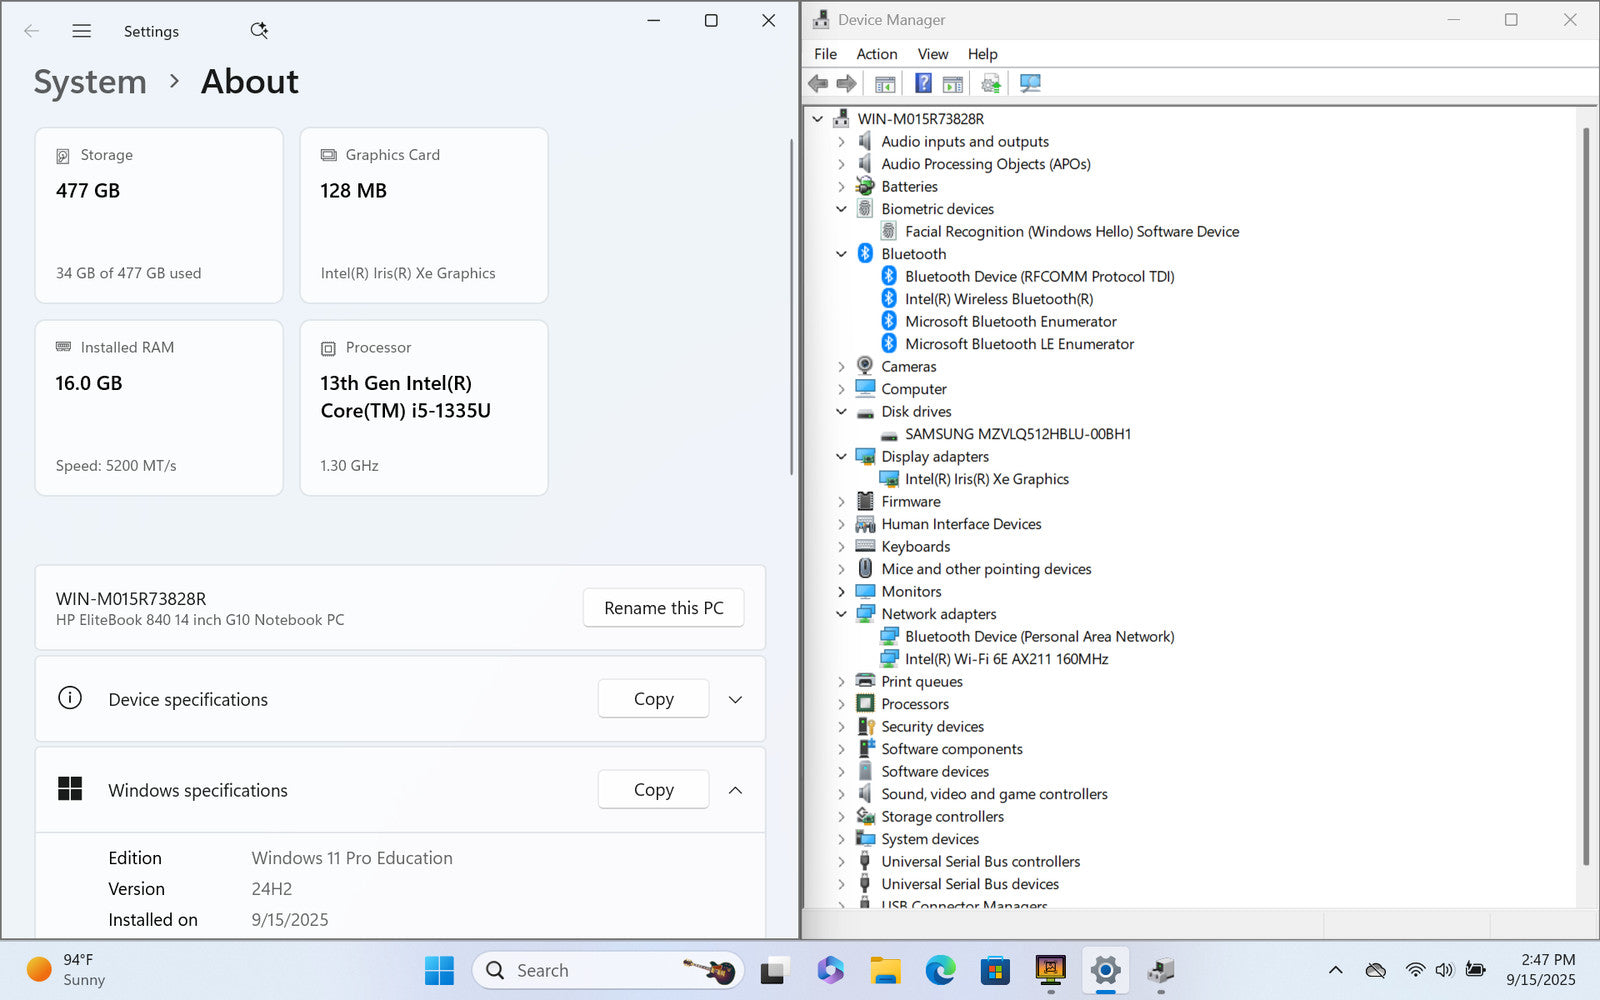Collapse the Bluetooth category in device tree
This screenshot has width=1600, height=1000.
pos(841,254)
